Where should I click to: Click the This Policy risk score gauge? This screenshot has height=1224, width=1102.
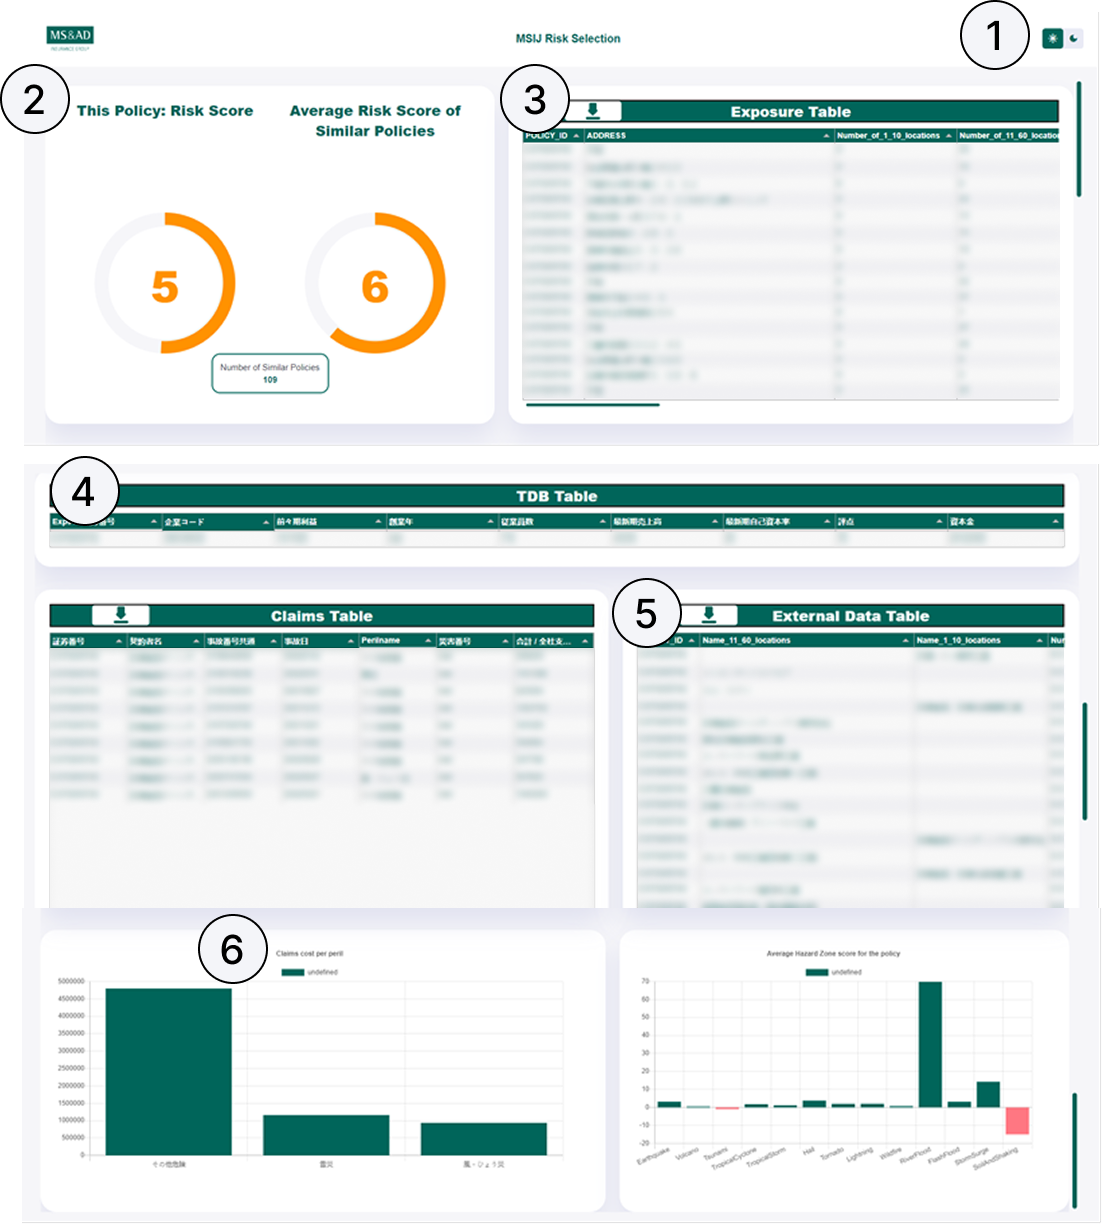165,284
